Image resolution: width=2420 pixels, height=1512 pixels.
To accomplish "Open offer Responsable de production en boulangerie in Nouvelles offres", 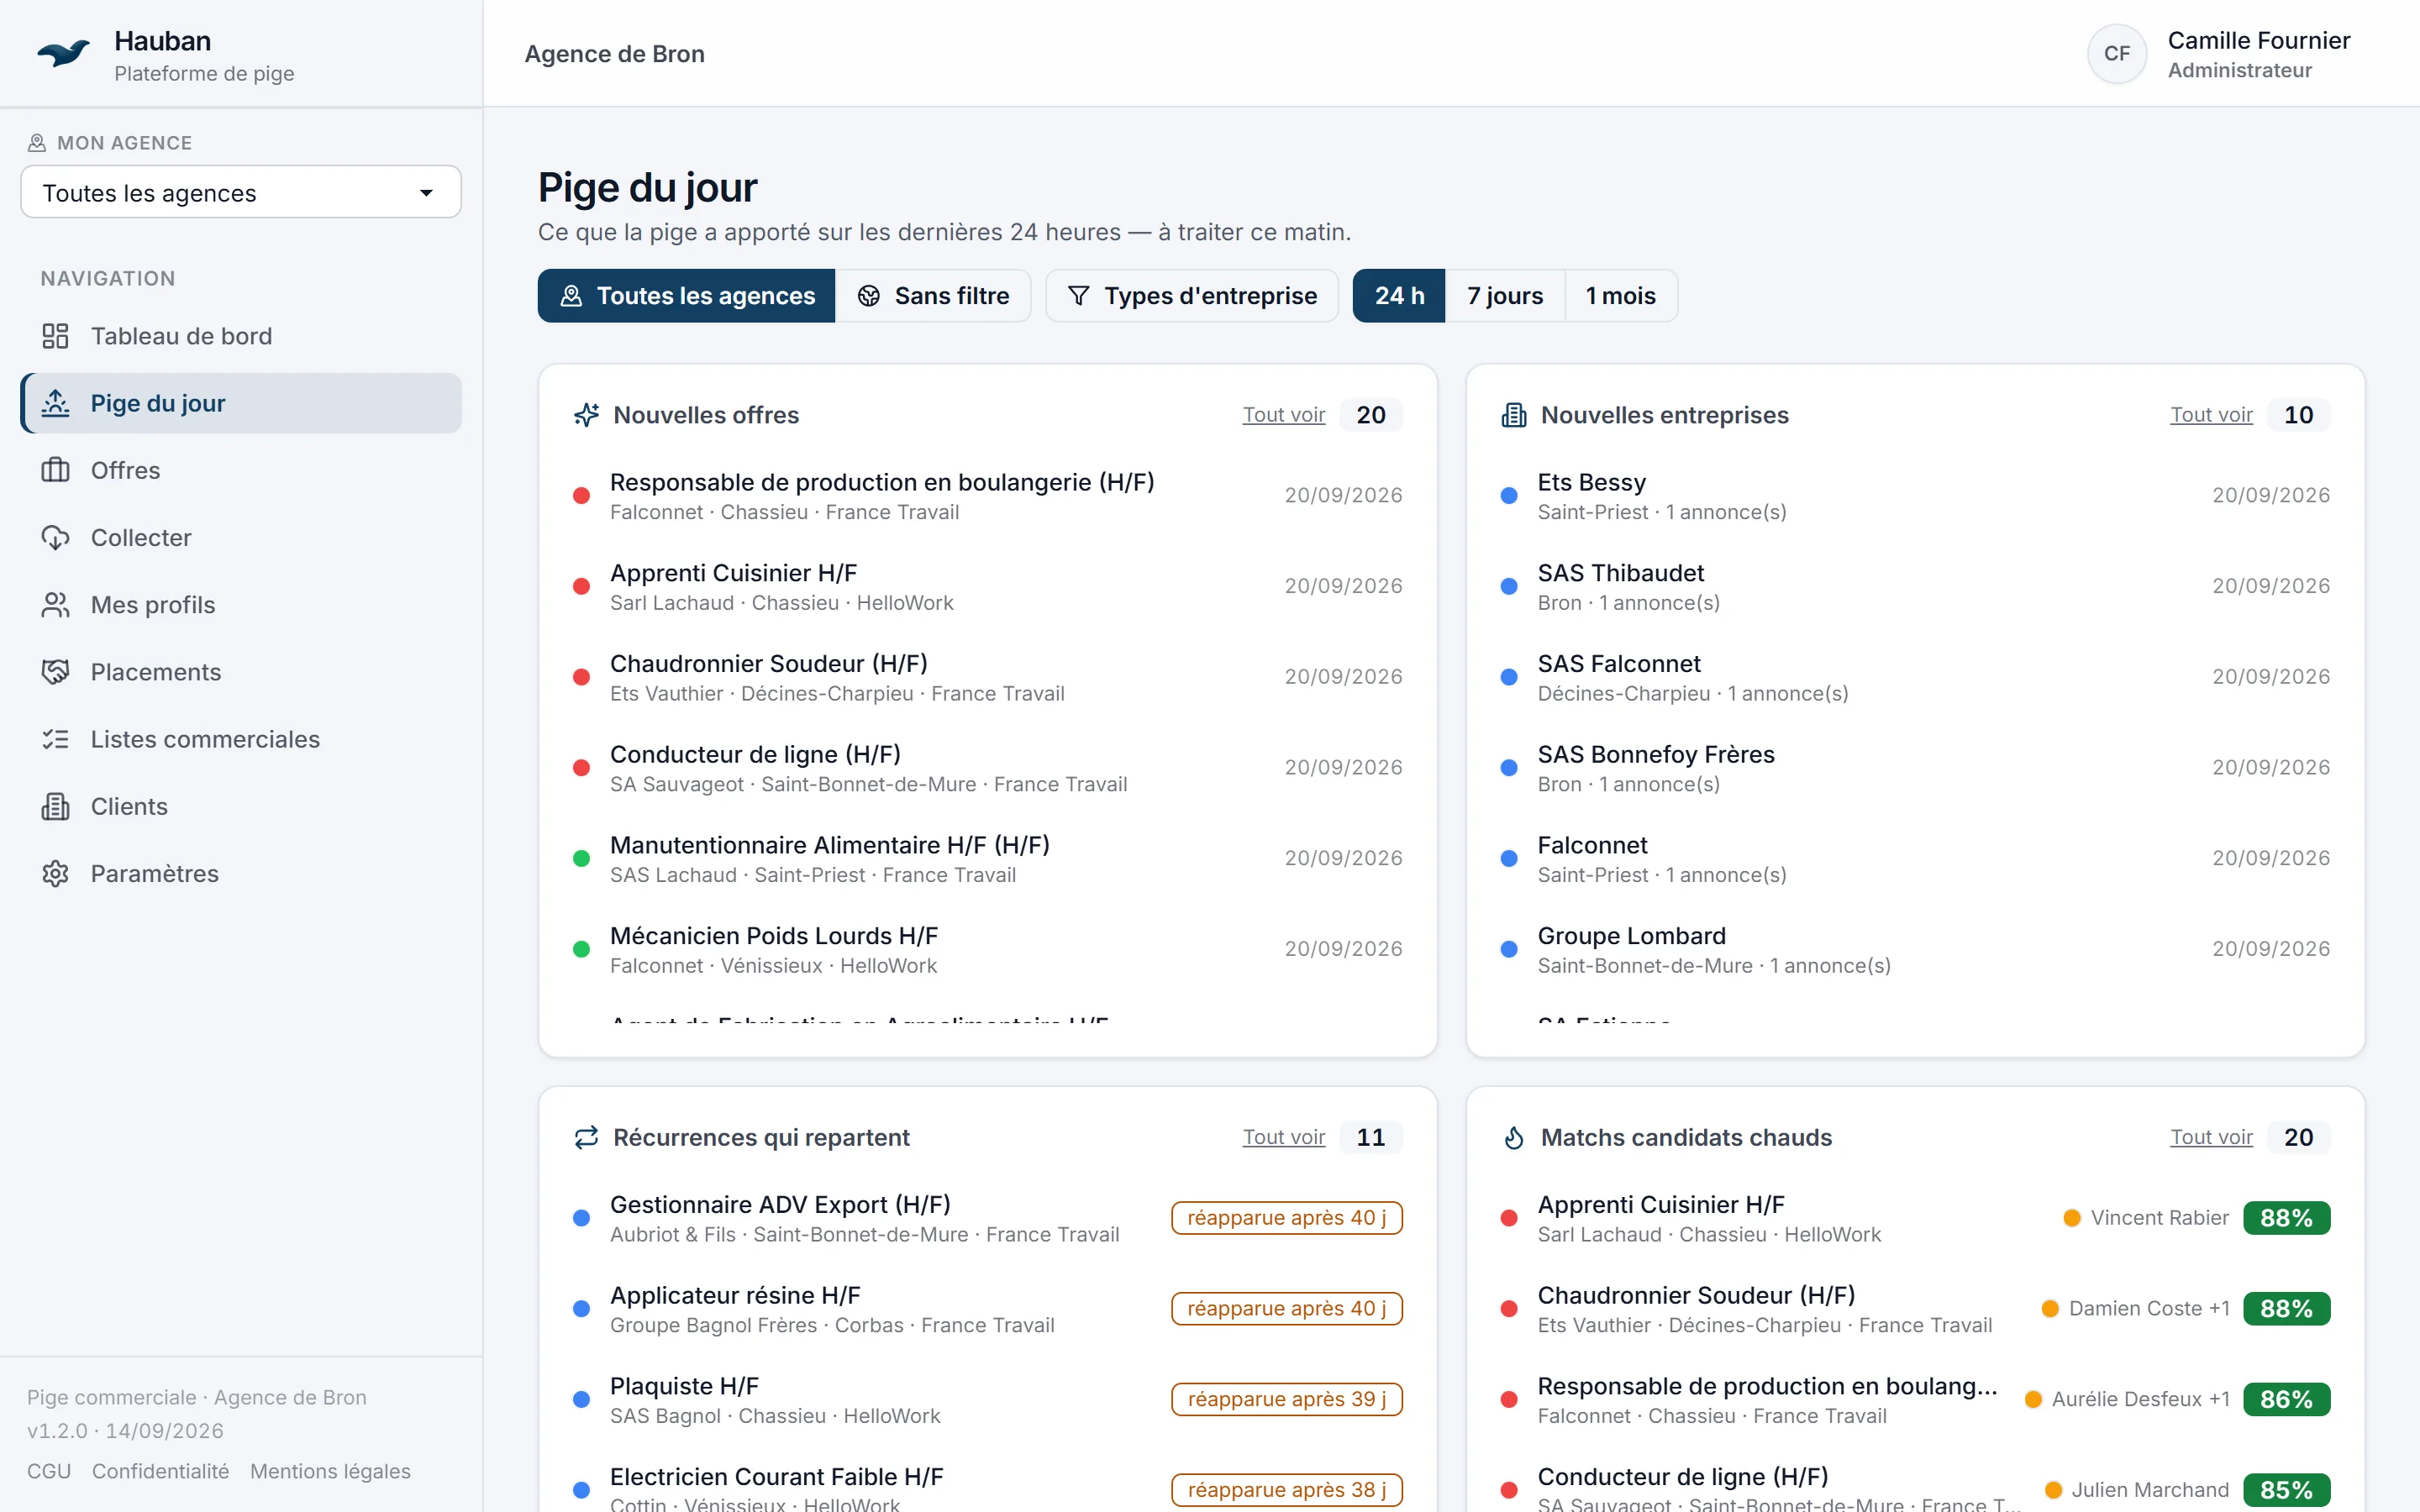I will coord(987,496).
